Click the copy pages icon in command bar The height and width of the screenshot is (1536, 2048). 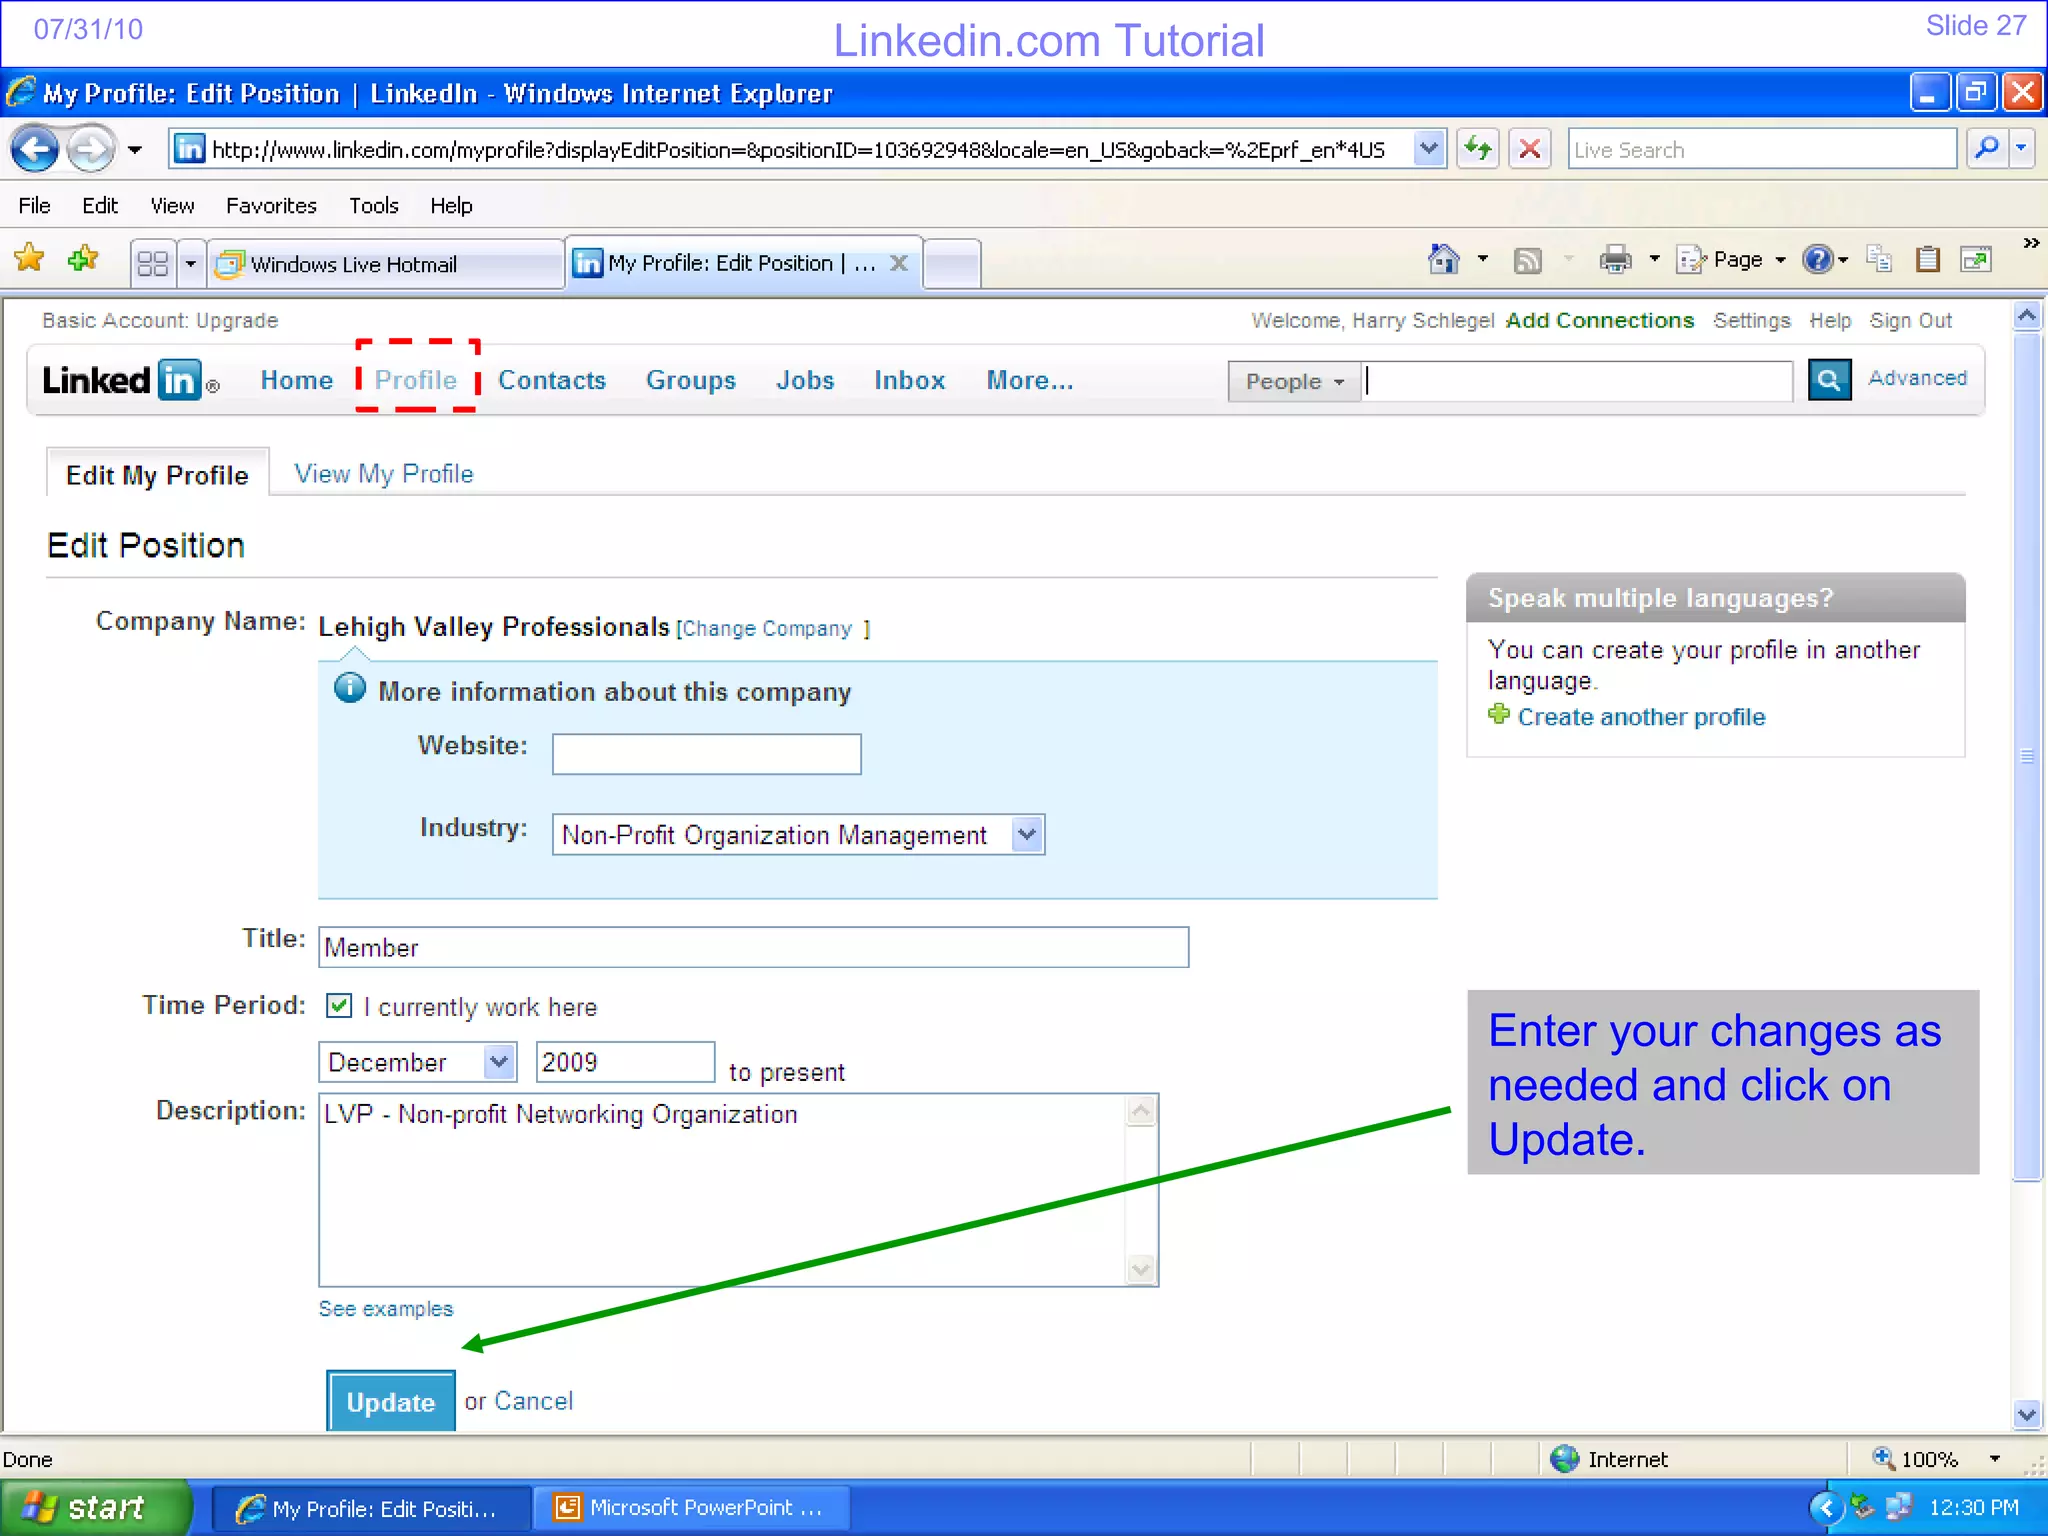point(1878,260)
